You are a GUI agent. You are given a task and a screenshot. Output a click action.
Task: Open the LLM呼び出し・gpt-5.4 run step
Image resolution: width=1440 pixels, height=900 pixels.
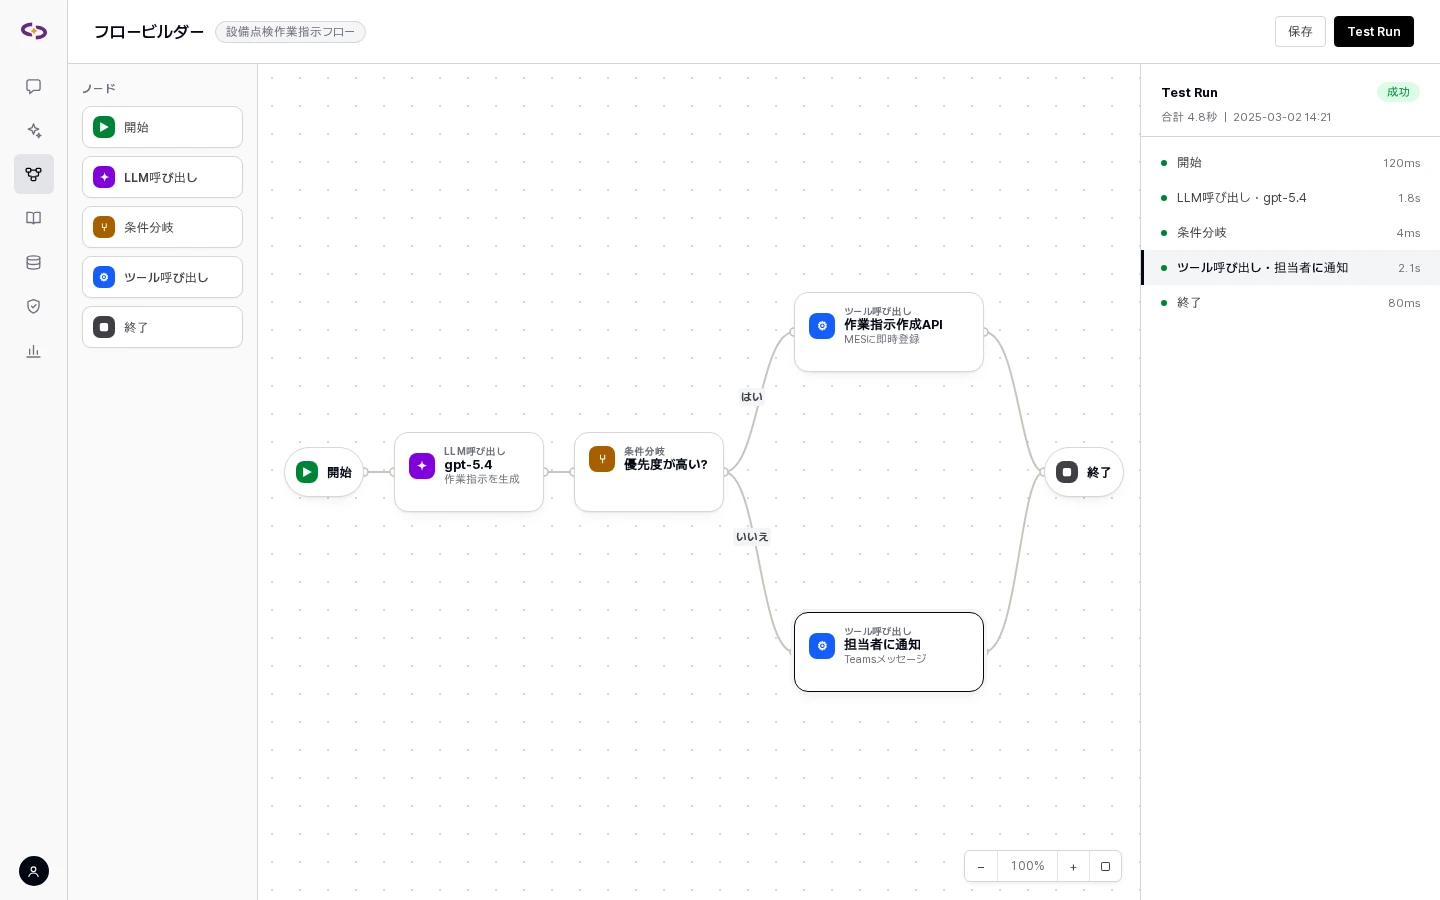(1290, 198)
